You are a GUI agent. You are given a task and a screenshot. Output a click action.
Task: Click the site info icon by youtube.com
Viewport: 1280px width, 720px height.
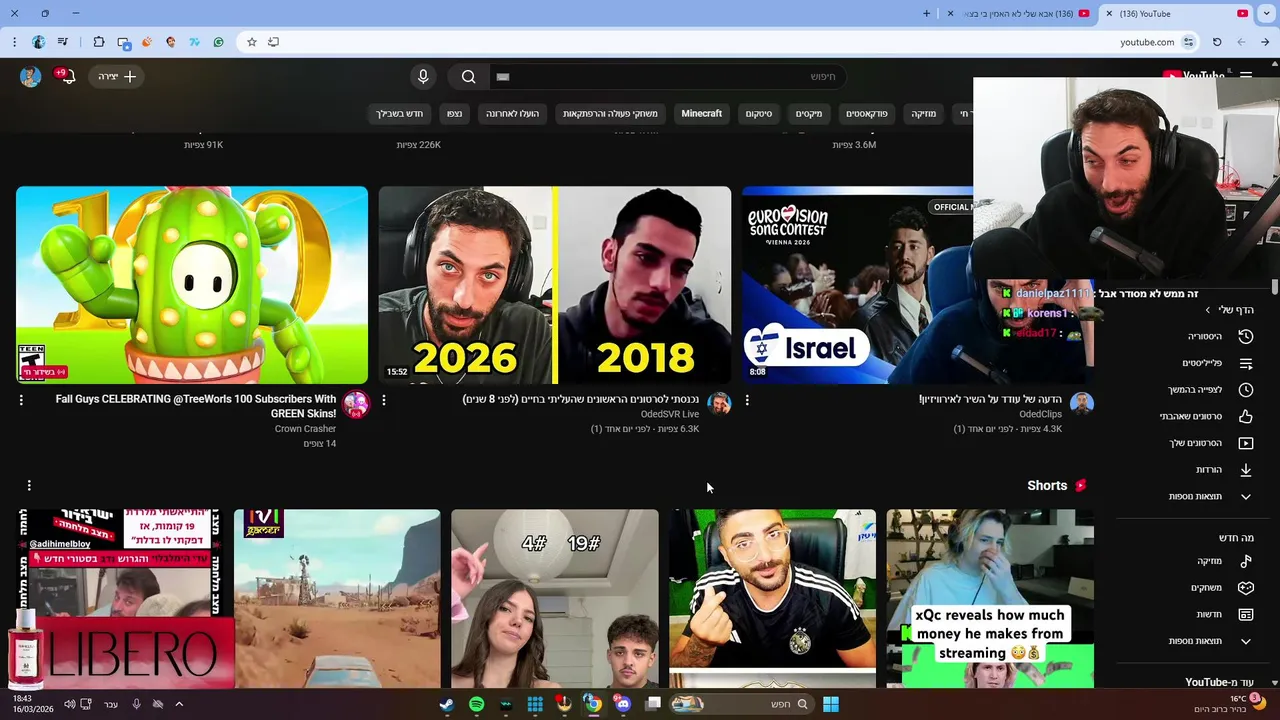[1188, 42]
